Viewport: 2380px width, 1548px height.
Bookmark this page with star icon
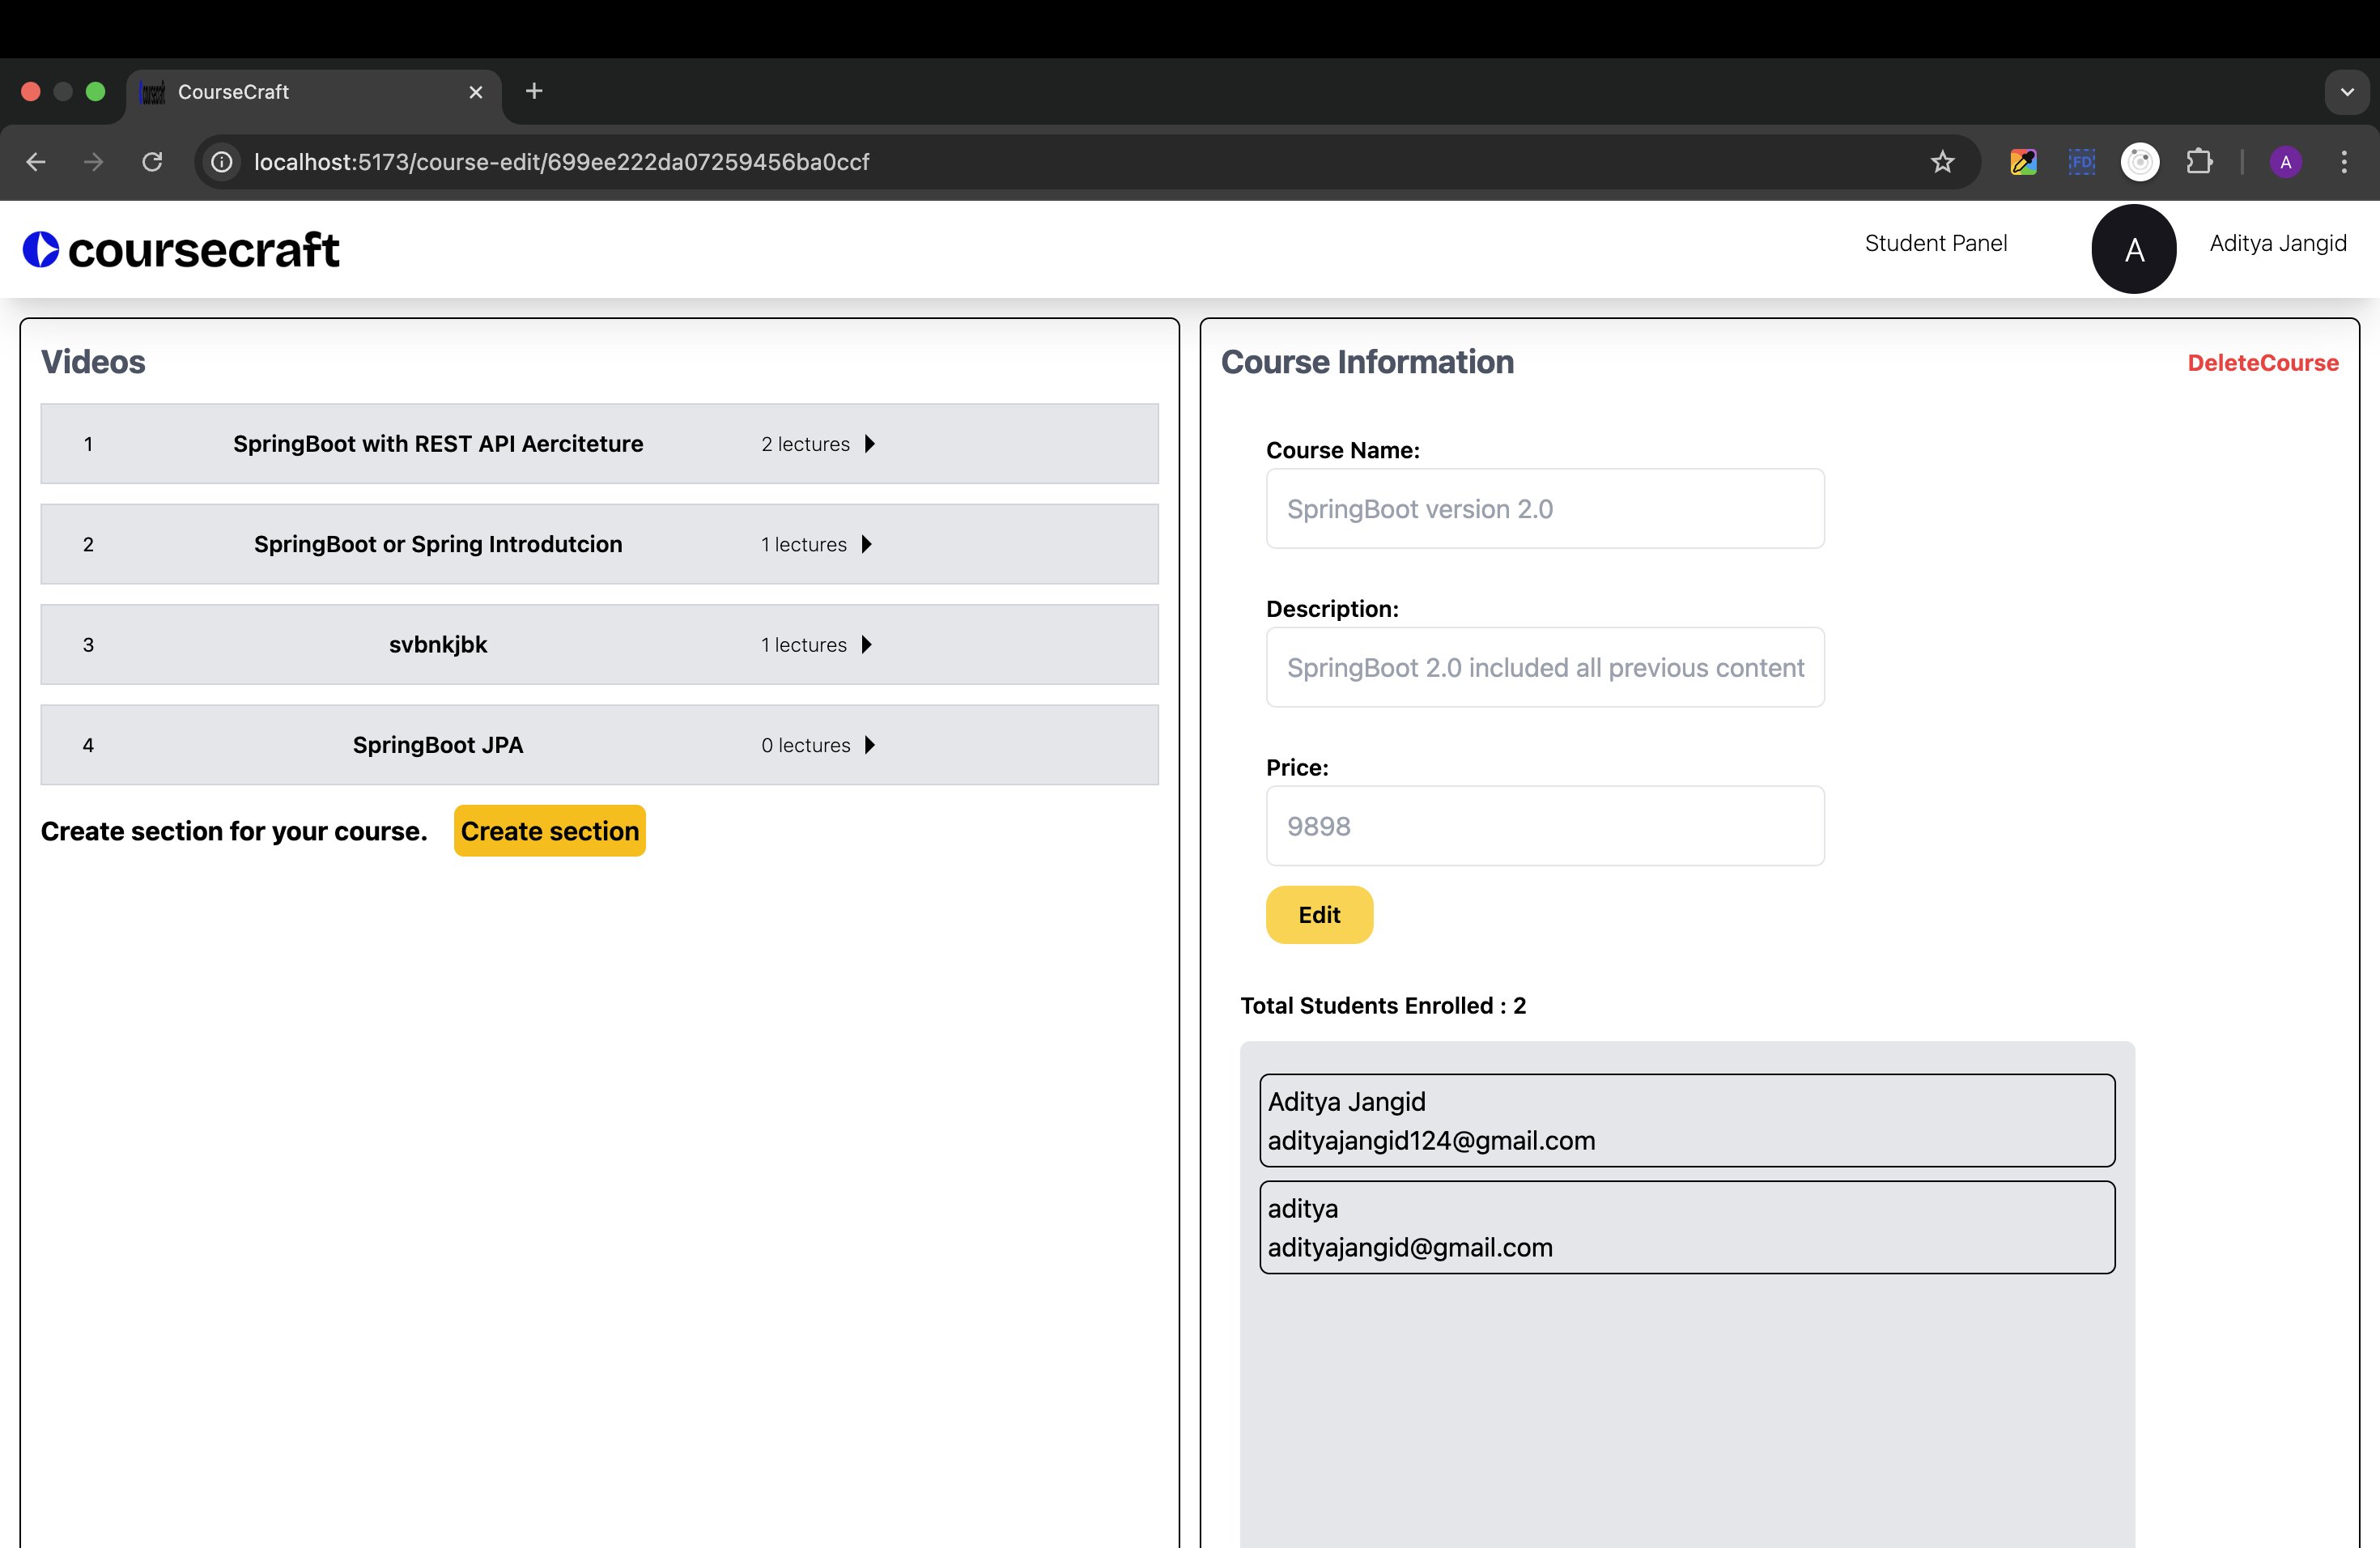click(x=1942, y=162)
